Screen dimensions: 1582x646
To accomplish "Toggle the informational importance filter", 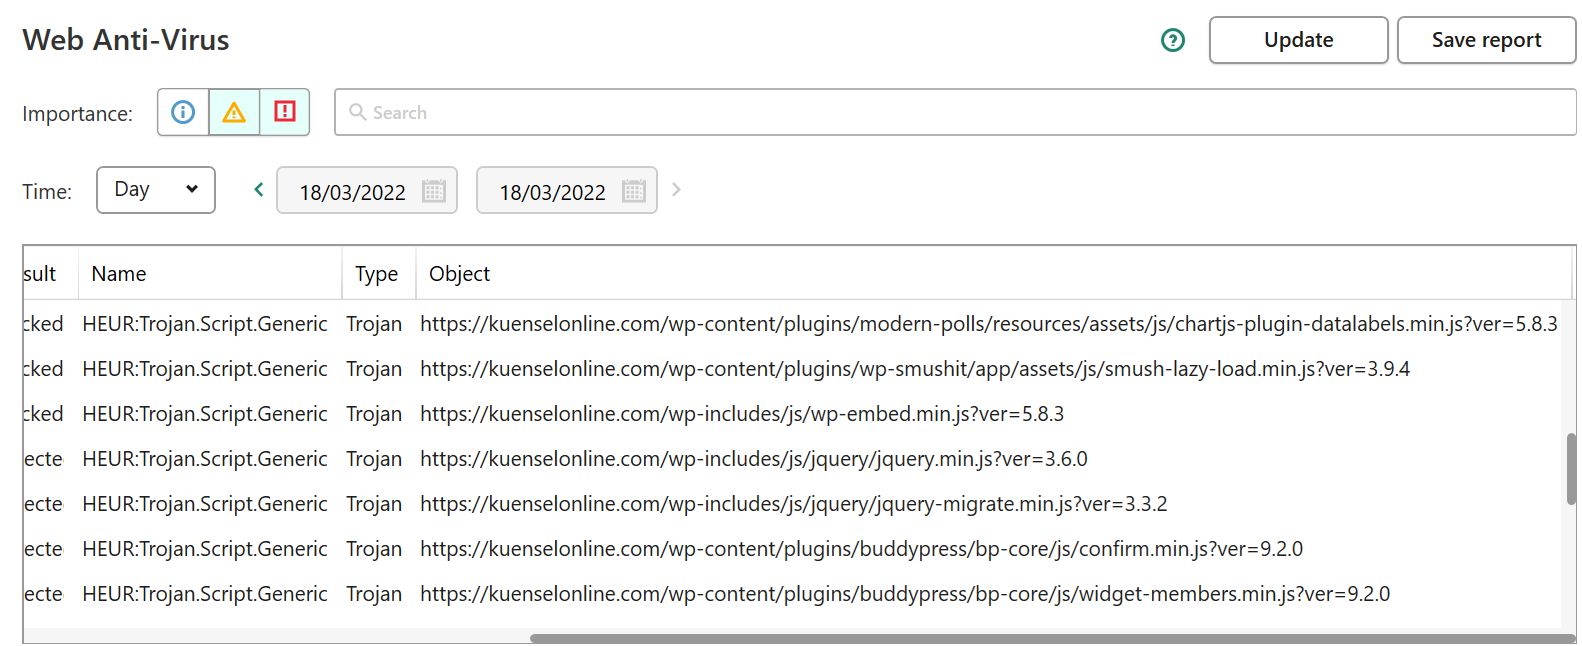I will click(183, 112).
